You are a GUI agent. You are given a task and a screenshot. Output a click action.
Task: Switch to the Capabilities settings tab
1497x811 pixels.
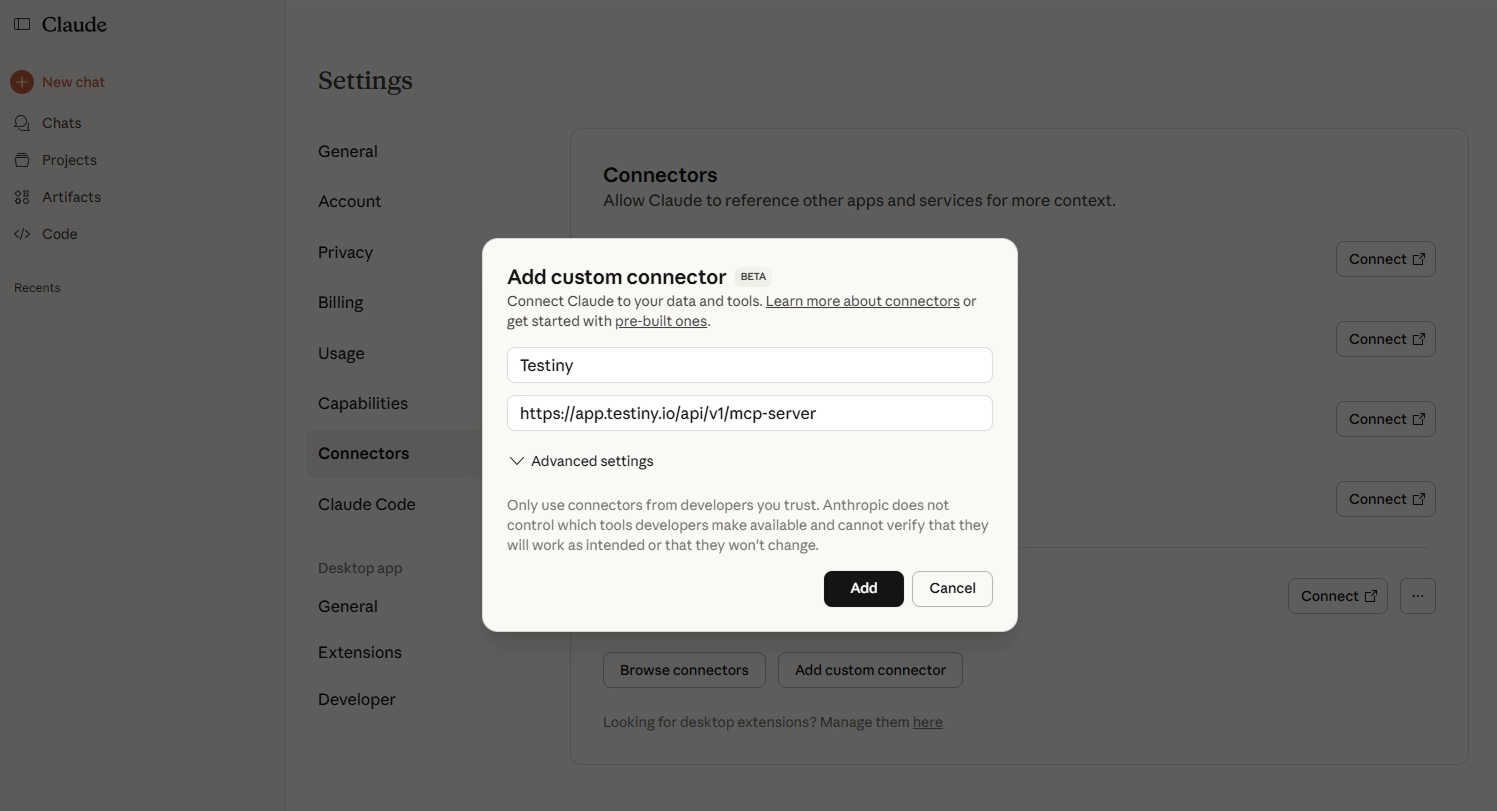pyautogui.click(x=363, y=403)
